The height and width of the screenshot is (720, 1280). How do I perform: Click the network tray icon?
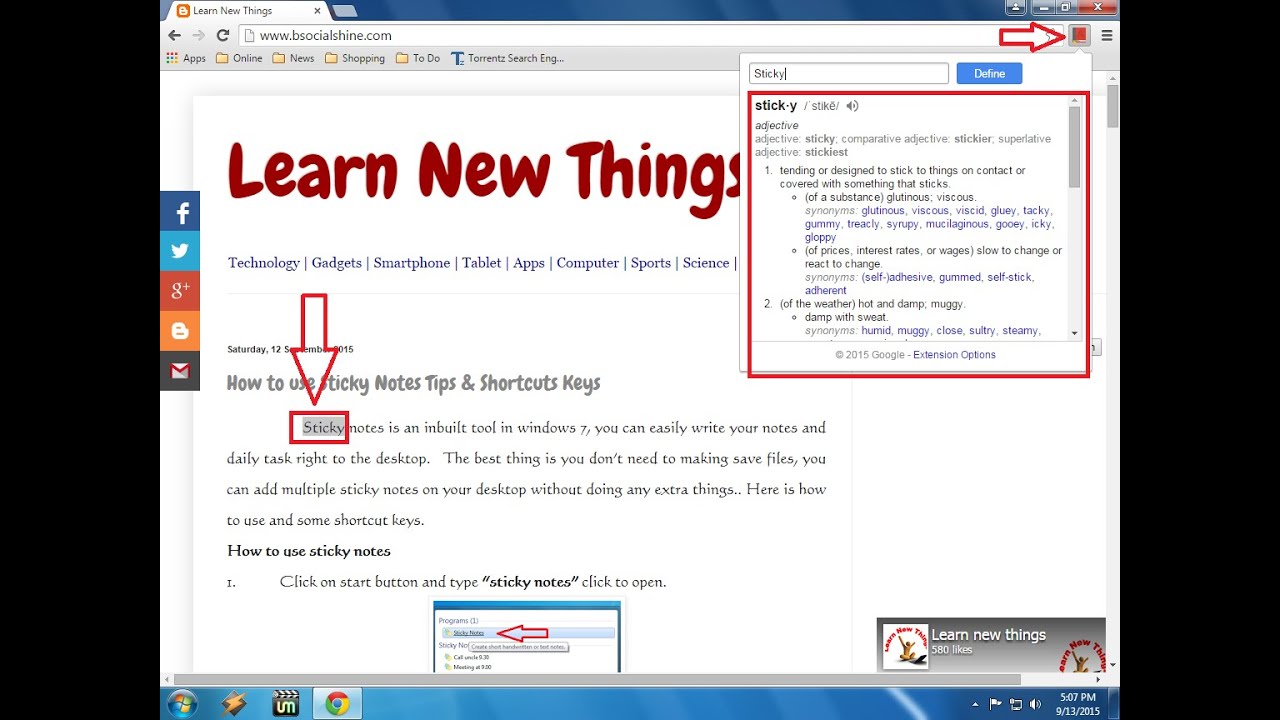[x=1015, y=704]
